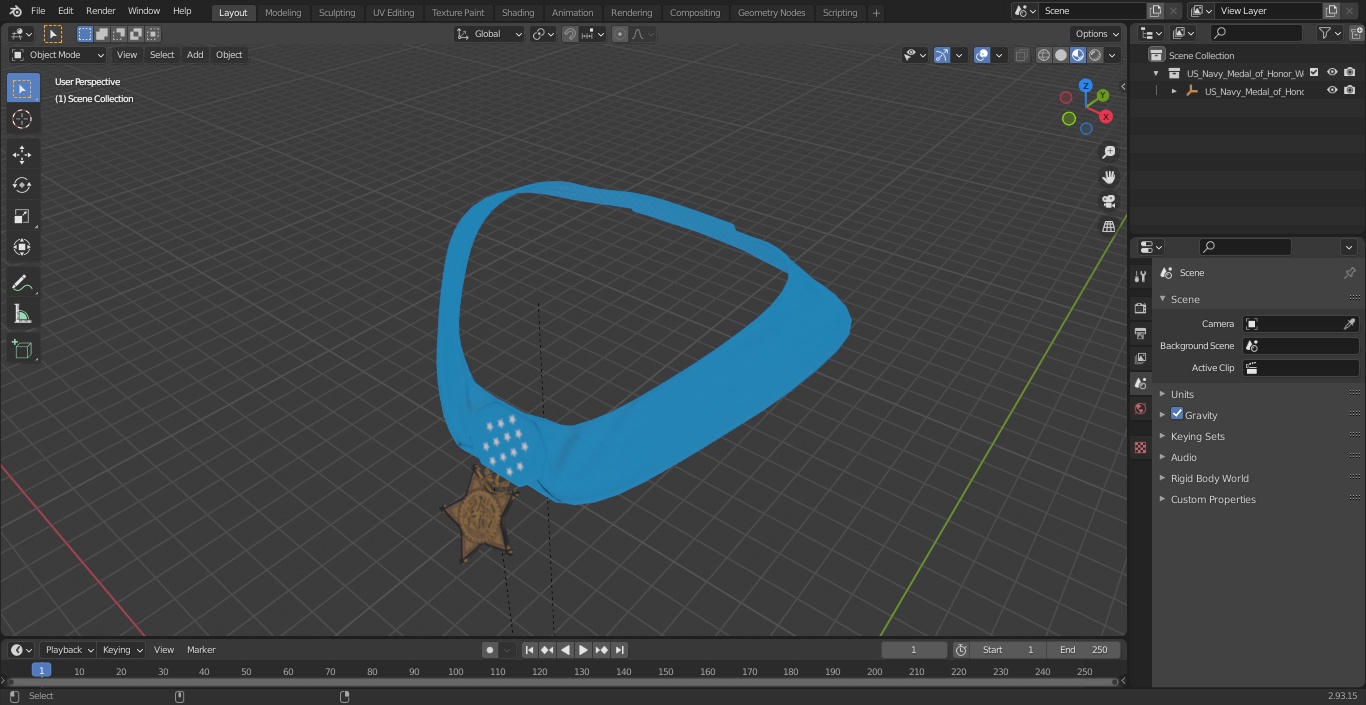Select the Annotate tool
1366x705 pixels.
pyautogui.click(x=22, y=283)
